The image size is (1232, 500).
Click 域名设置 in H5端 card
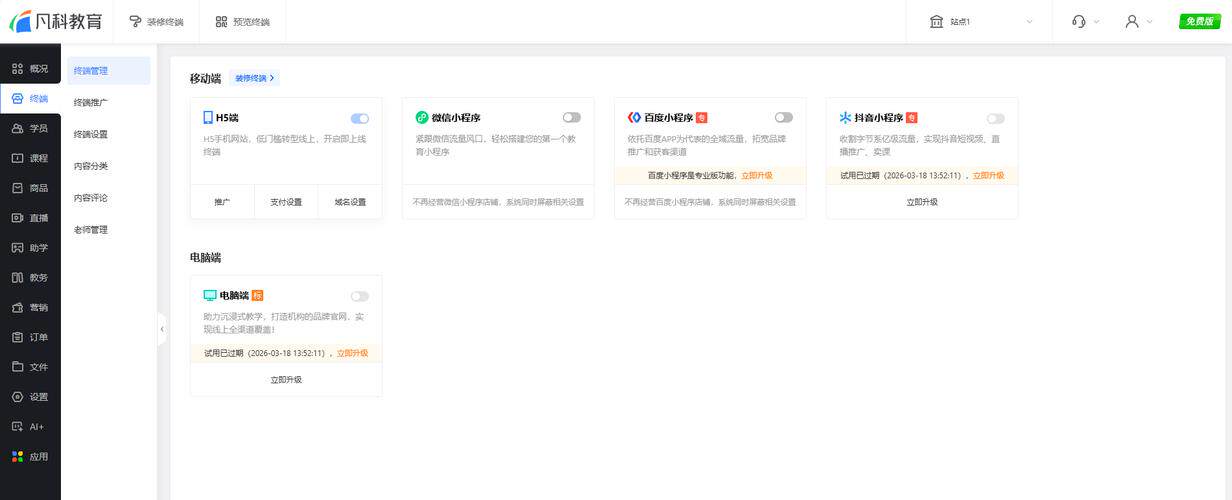pyautogui.click(x=350, y=202)
